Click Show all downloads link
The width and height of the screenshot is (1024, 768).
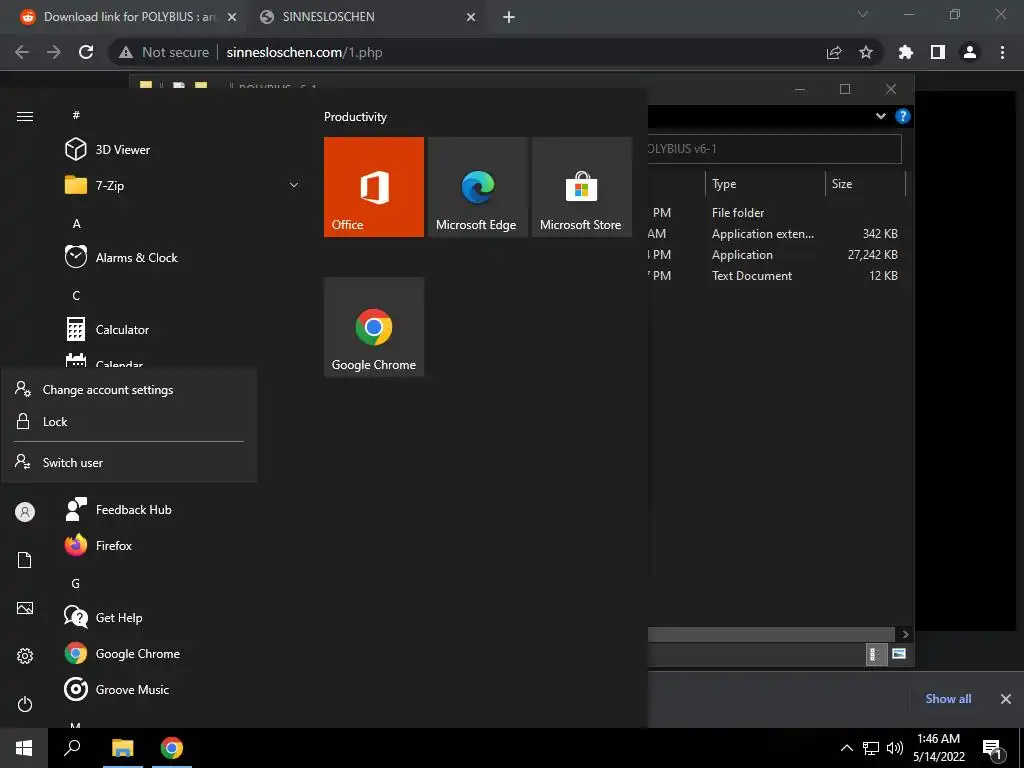point(948,699)
